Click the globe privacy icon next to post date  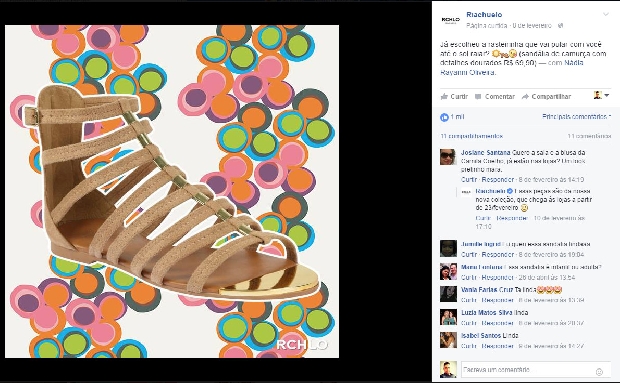point(560,26)
